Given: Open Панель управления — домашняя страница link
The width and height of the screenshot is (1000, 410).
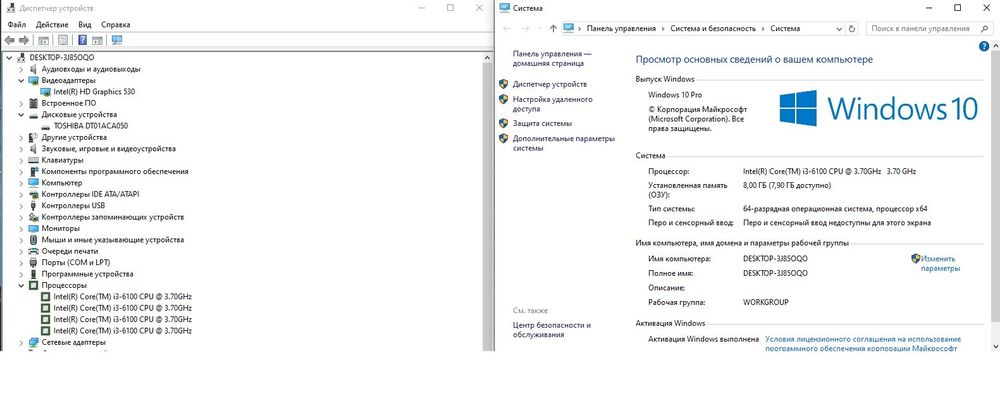Looking at the screenshot, I should point(552,59).
